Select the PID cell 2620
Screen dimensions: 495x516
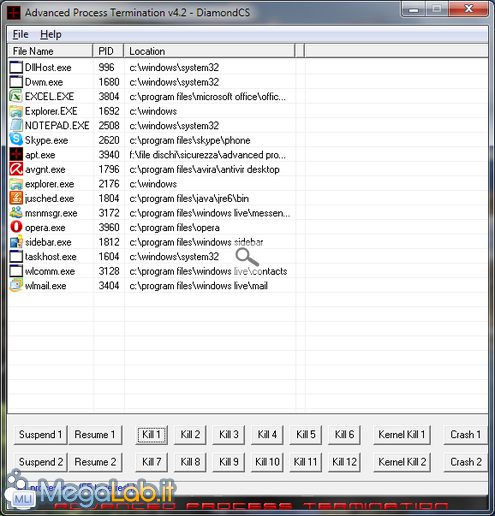pyautogui.click(x=109, y=140)
